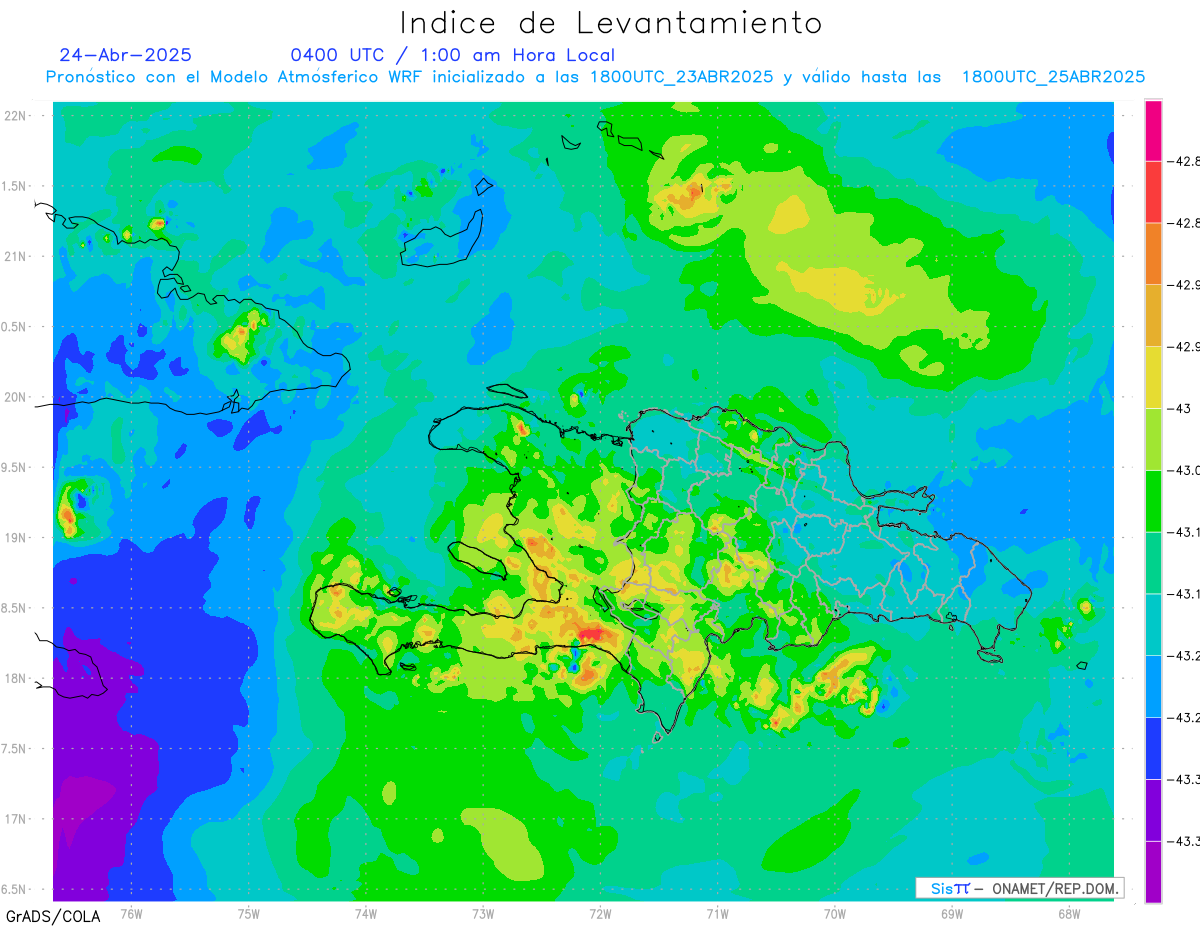Click the 'SisTT – ONAMET/REP.DOM.' credit box
Viewport: 1200px width, 927px height.
tap(1019, 888)
